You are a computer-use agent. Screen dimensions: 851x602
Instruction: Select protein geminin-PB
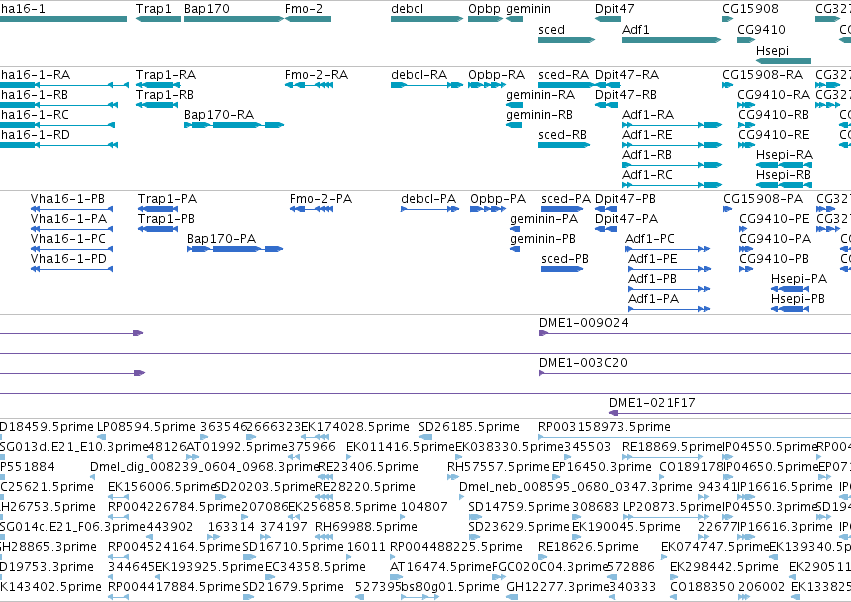515,249
